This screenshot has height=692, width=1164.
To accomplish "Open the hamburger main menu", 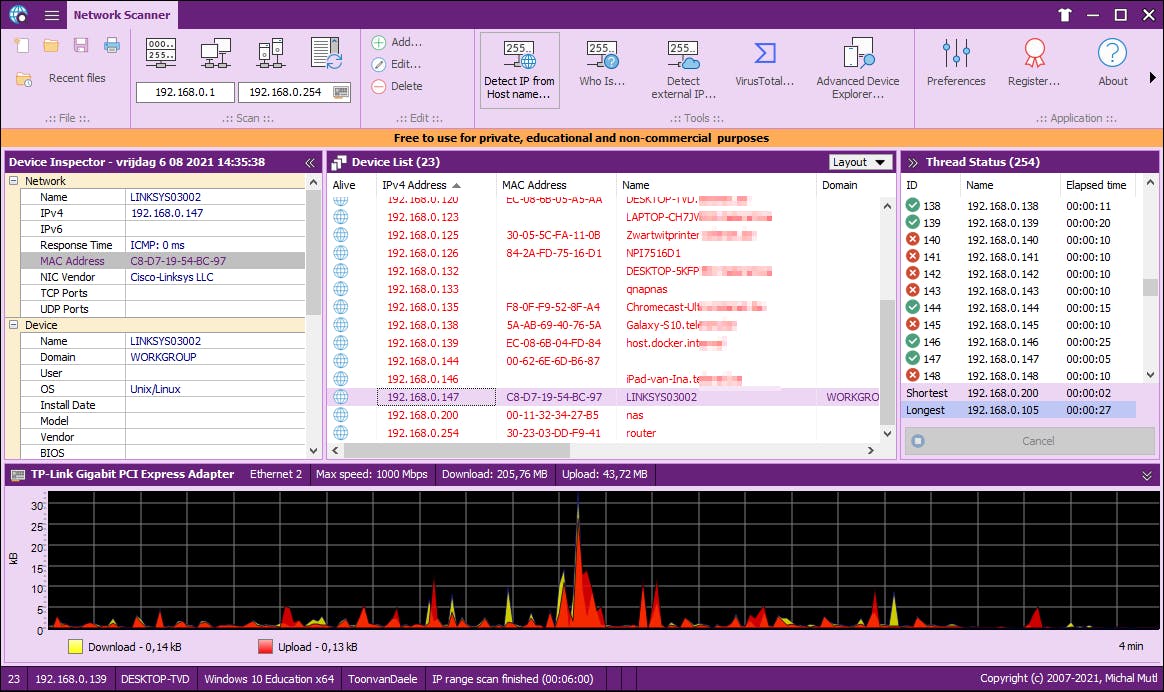I will click(x=52, y=15).
